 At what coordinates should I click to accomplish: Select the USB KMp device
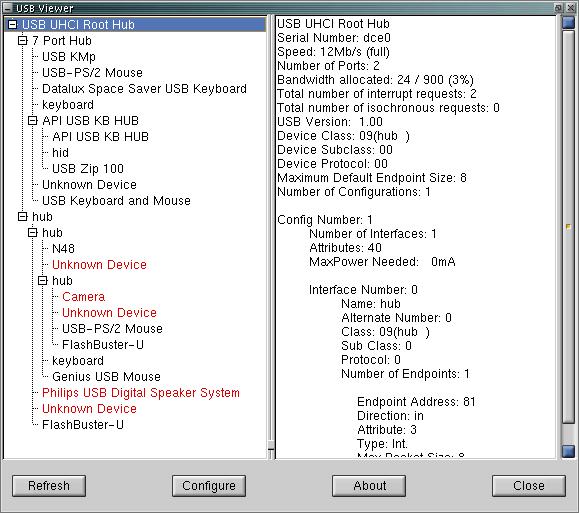tap(69, 57)
